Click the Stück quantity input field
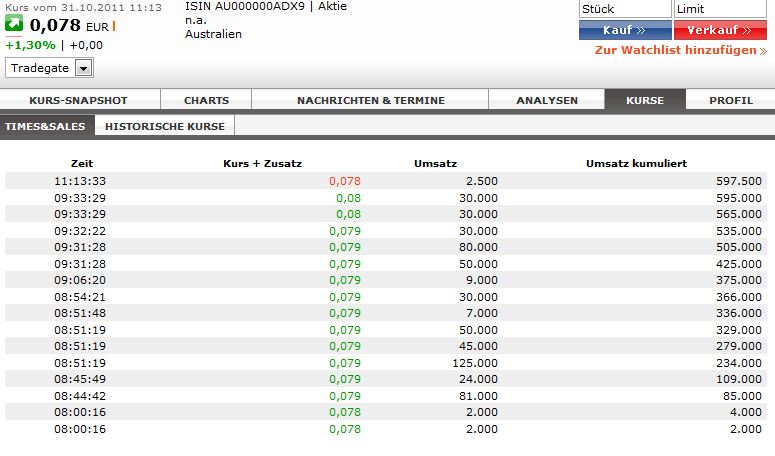Image resolution: width=775 pixels, height=456 pixels. coord(624,9)
